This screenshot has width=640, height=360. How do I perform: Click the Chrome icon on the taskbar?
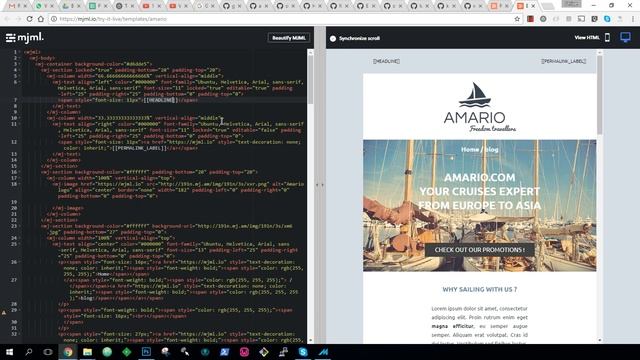click(68, 352)
